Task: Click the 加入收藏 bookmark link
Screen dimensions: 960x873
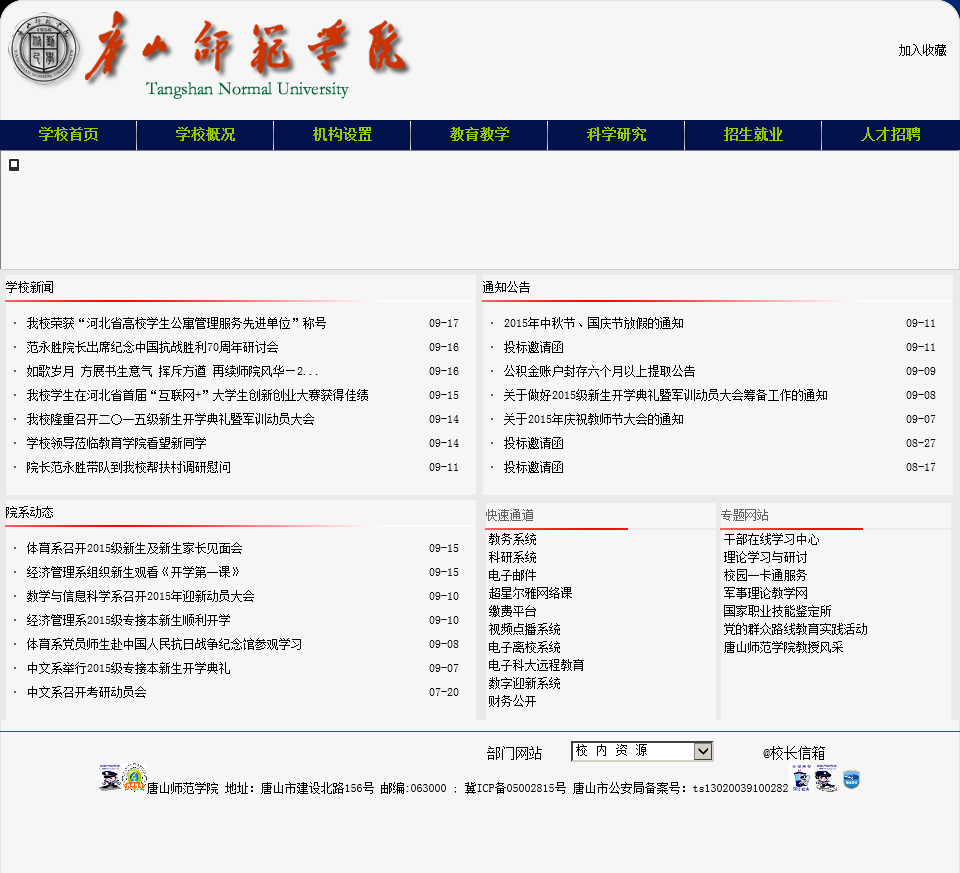Action: tap(922, 50)
